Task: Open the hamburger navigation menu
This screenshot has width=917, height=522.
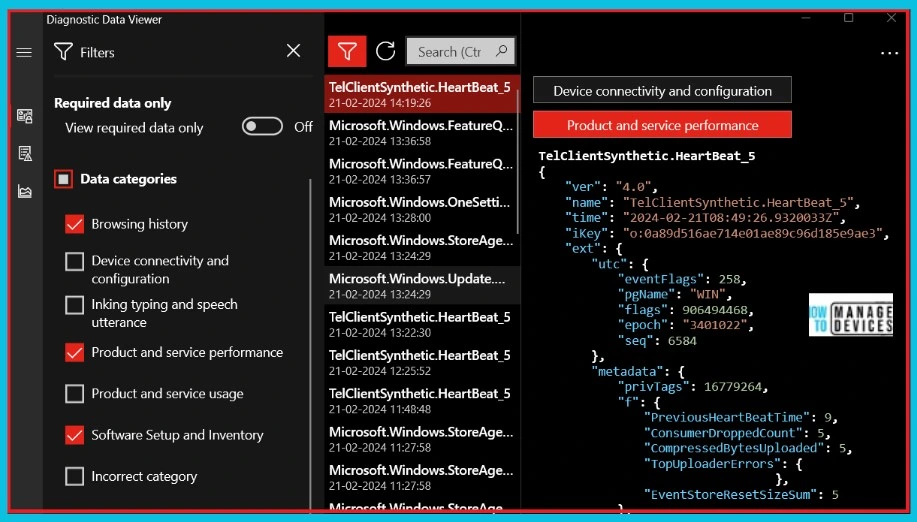Action: click(24, 53)
